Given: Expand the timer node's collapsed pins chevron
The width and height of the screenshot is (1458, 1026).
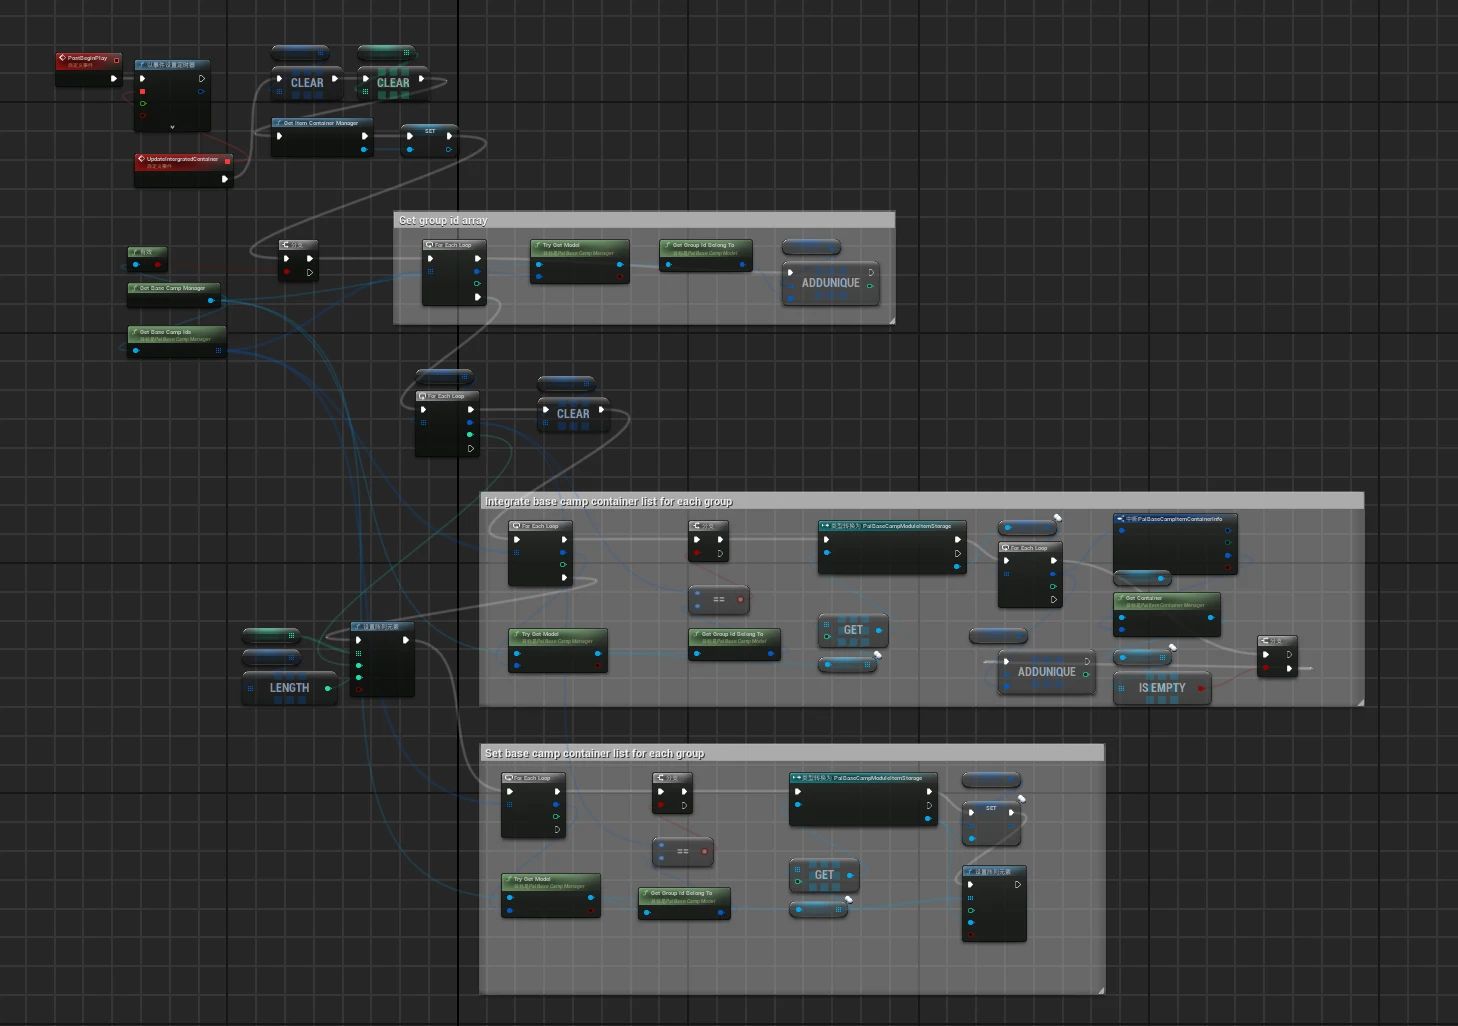Looking at the screenshot, I should click(x=172, y=127).
